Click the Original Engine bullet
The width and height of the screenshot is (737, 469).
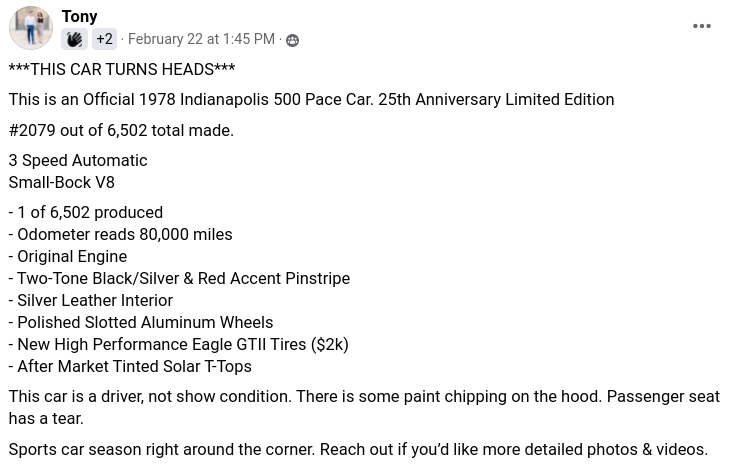click(68, 257)
